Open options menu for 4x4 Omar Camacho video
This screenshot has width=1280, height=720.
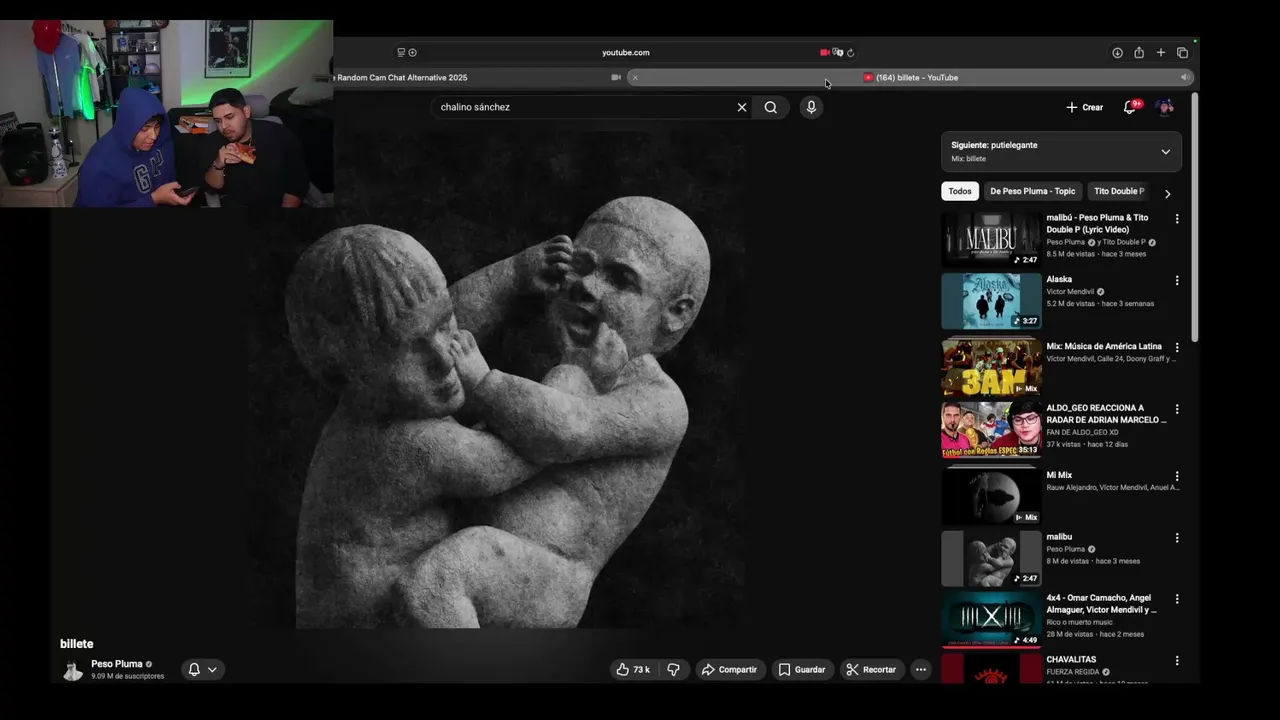point(1176,599)
